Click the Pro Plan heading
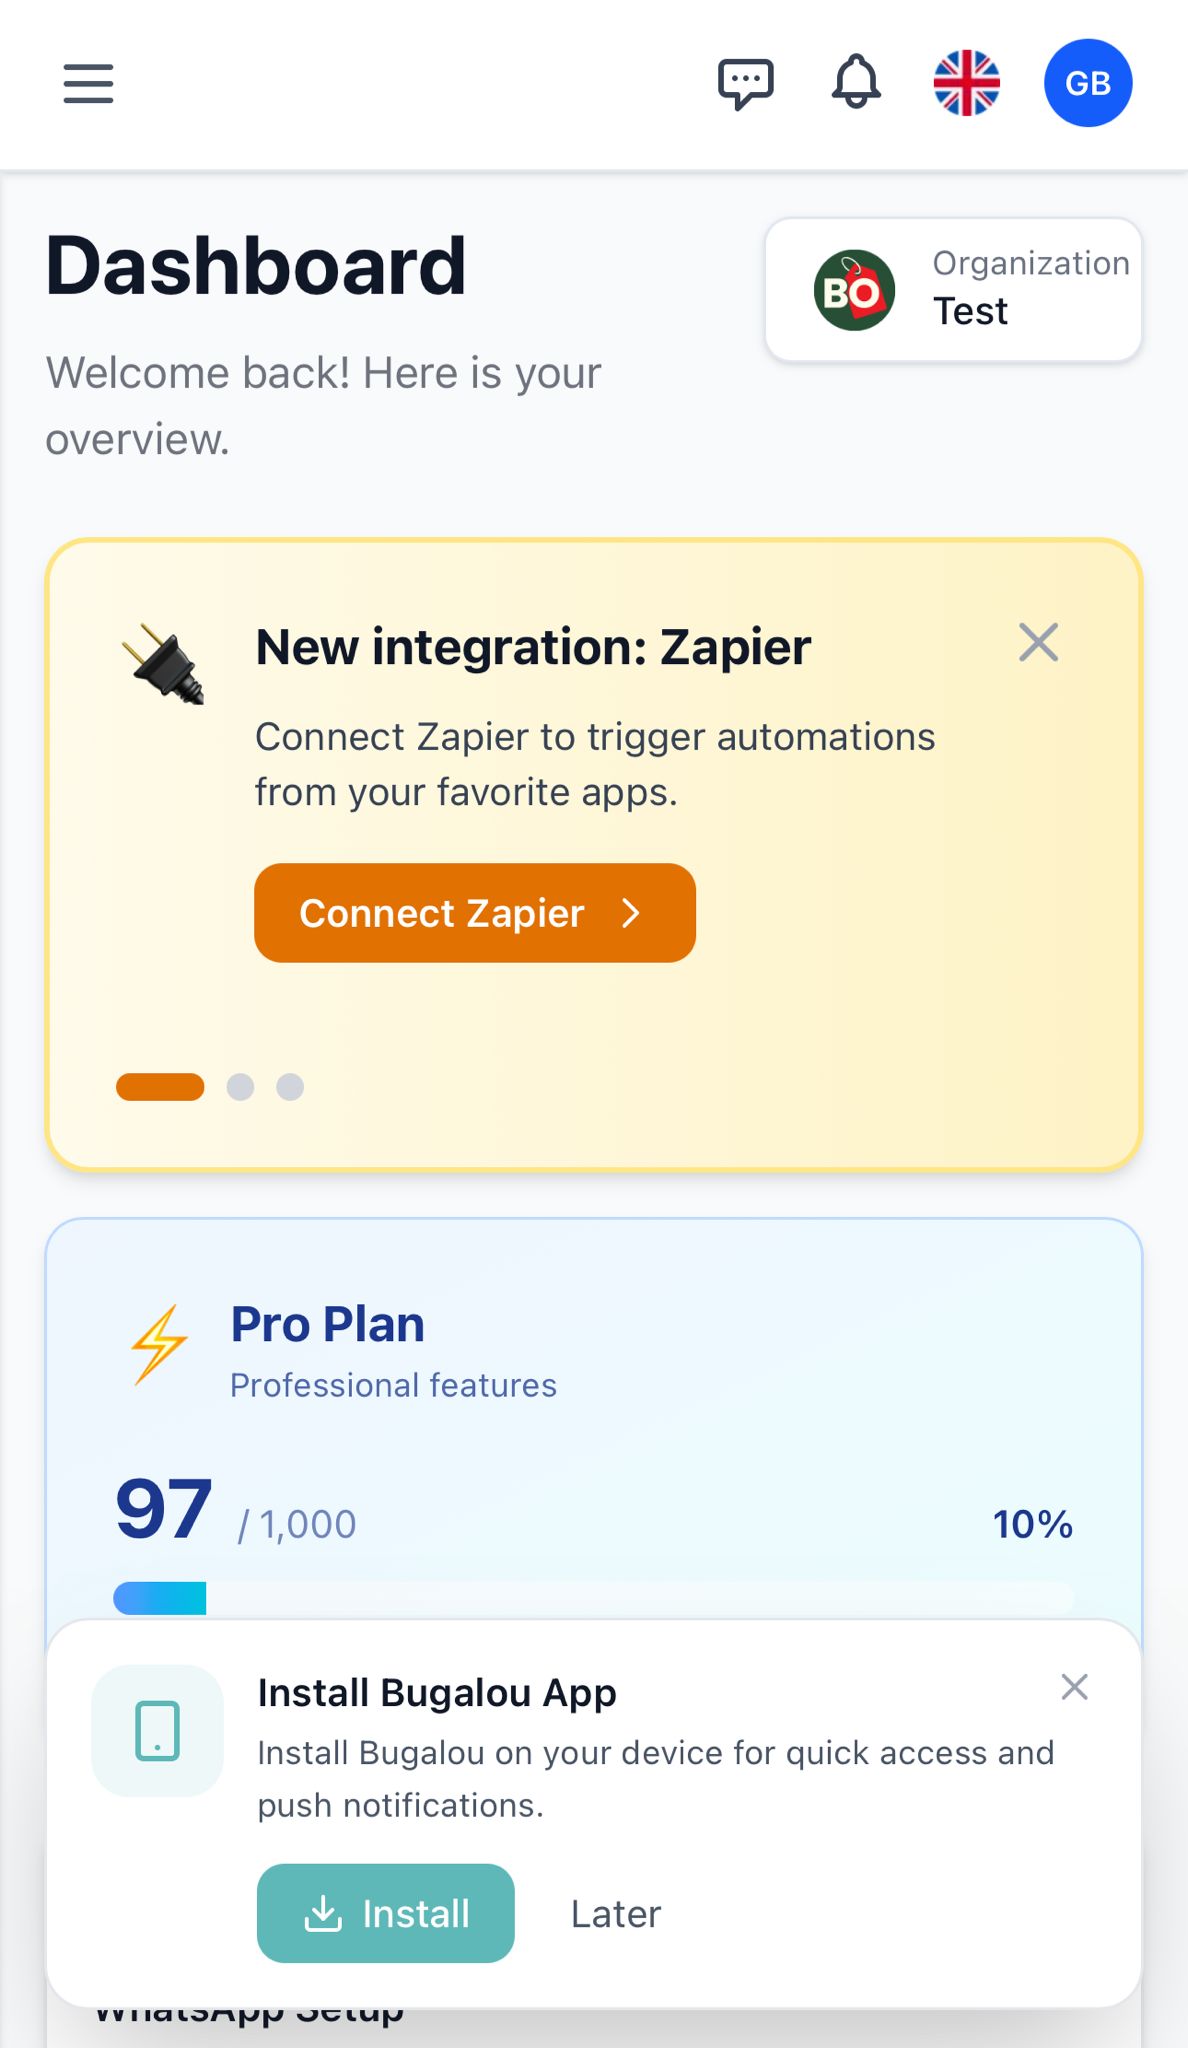 click(x=328, y=1324)
